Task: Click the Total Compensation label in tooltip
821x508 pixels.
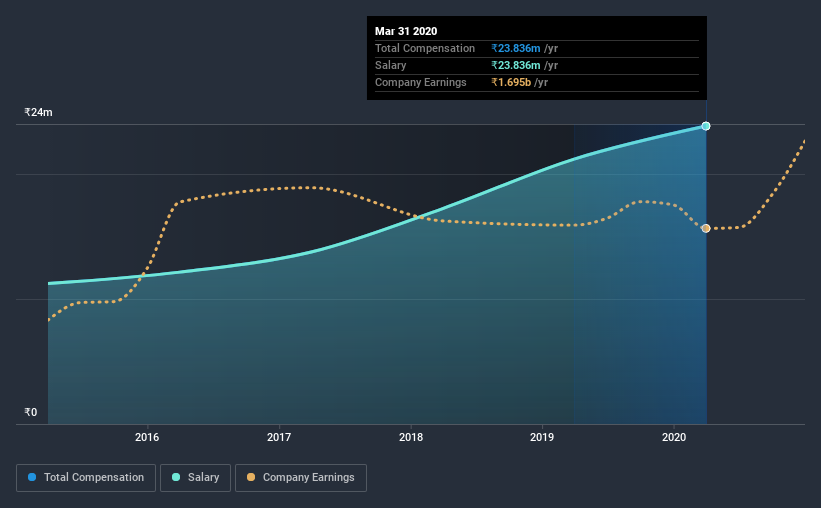Action: tap(425, 48)
